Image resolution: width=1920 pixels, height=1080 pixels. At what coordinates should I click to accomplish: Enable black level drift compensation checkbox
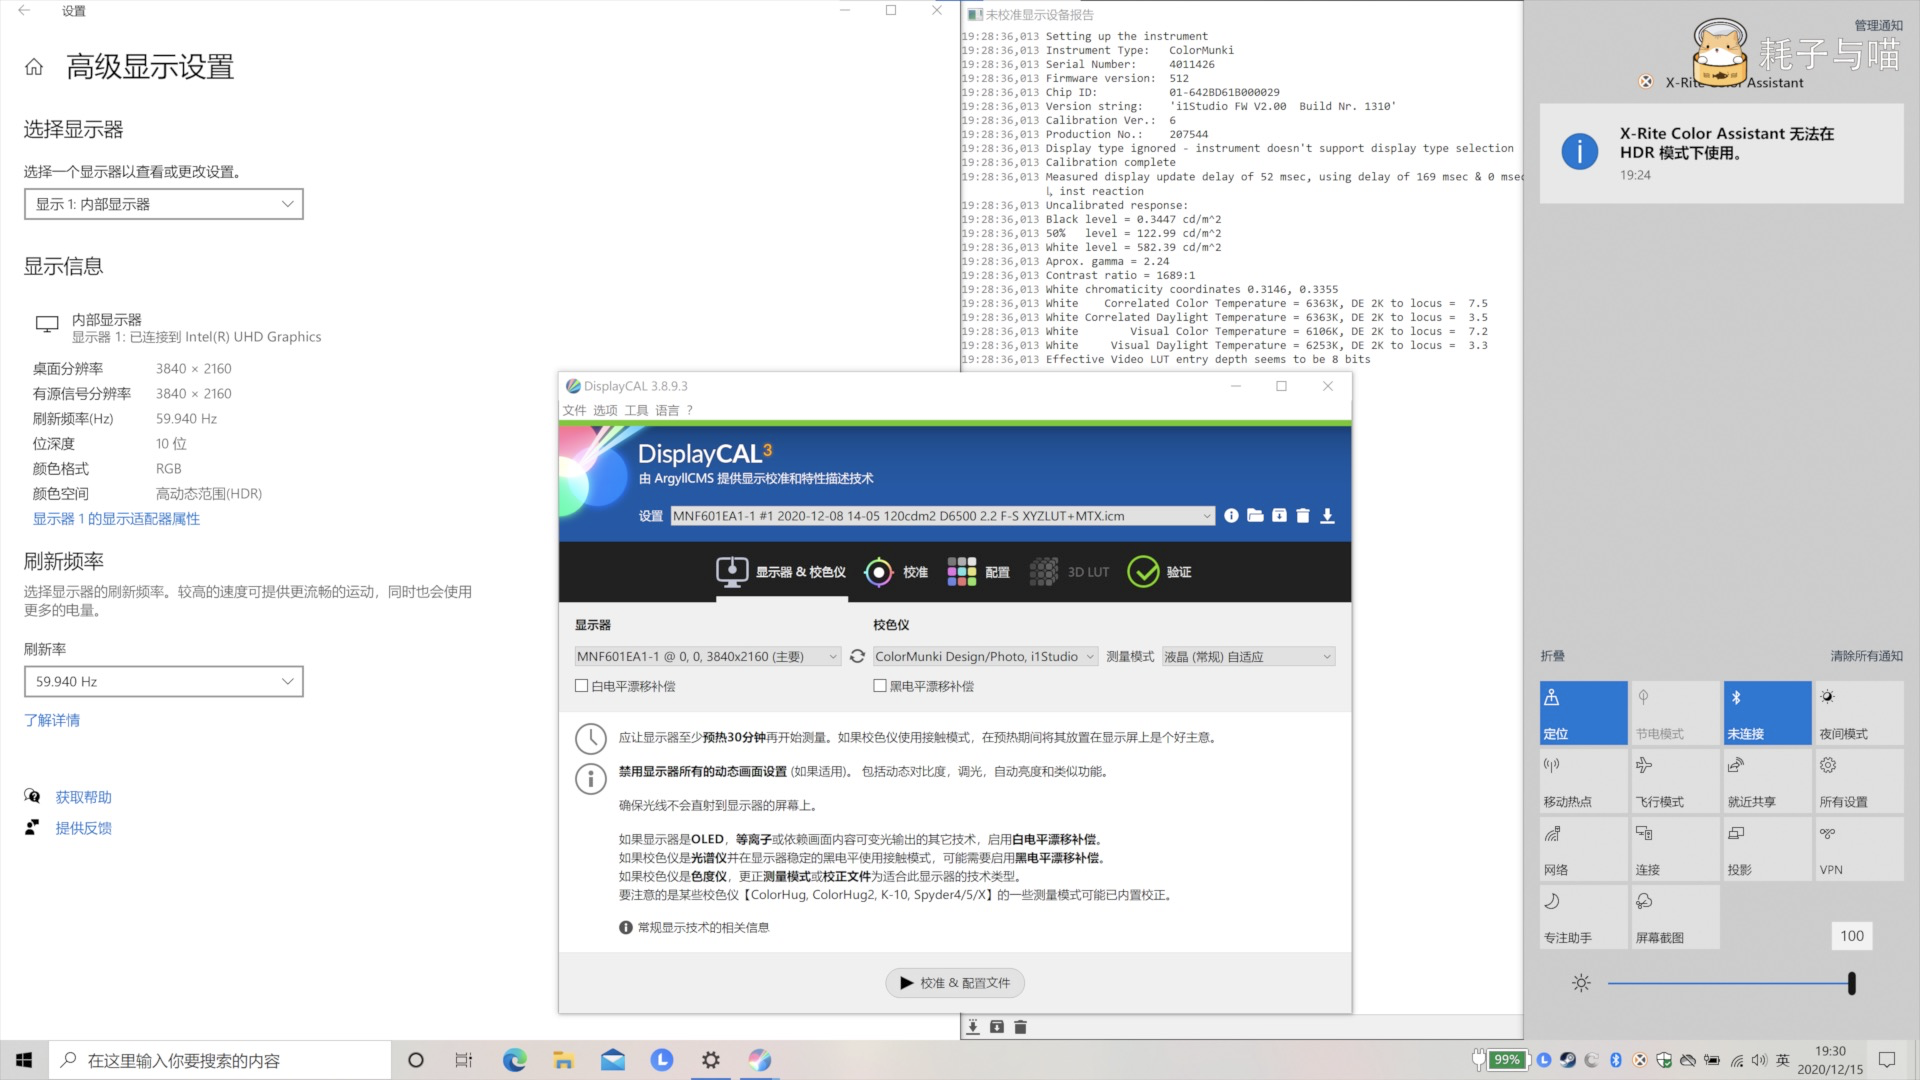click(x=880, y=686)
